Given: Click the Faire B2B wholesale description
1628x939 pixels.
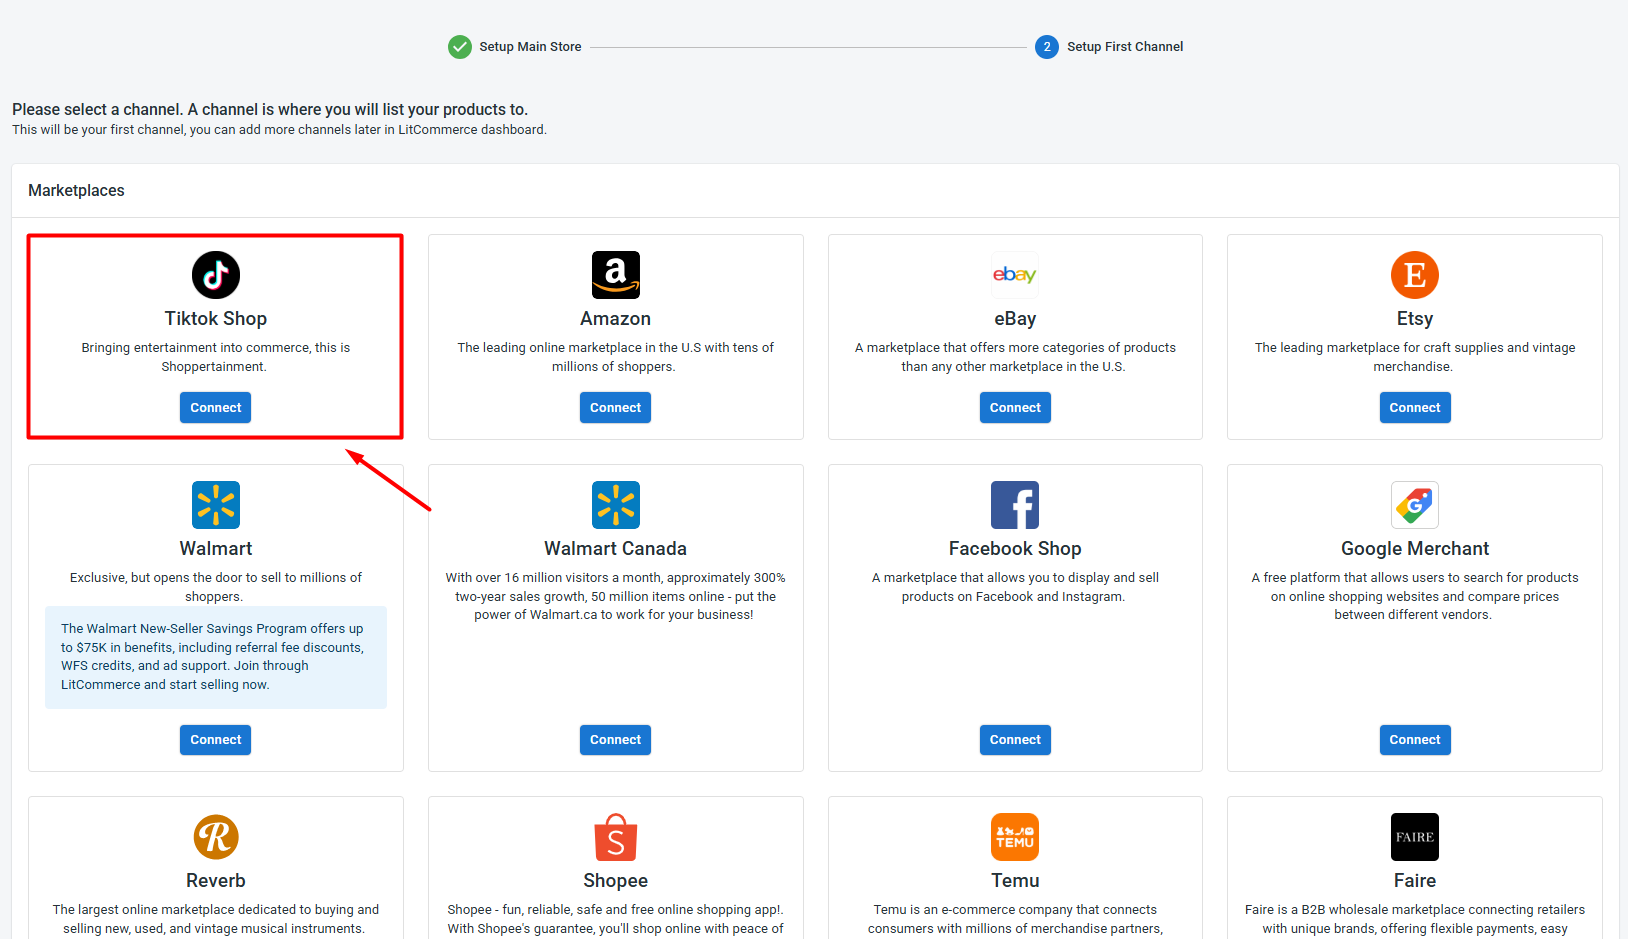Looking at the screenshot, I should pos(1415,919).
